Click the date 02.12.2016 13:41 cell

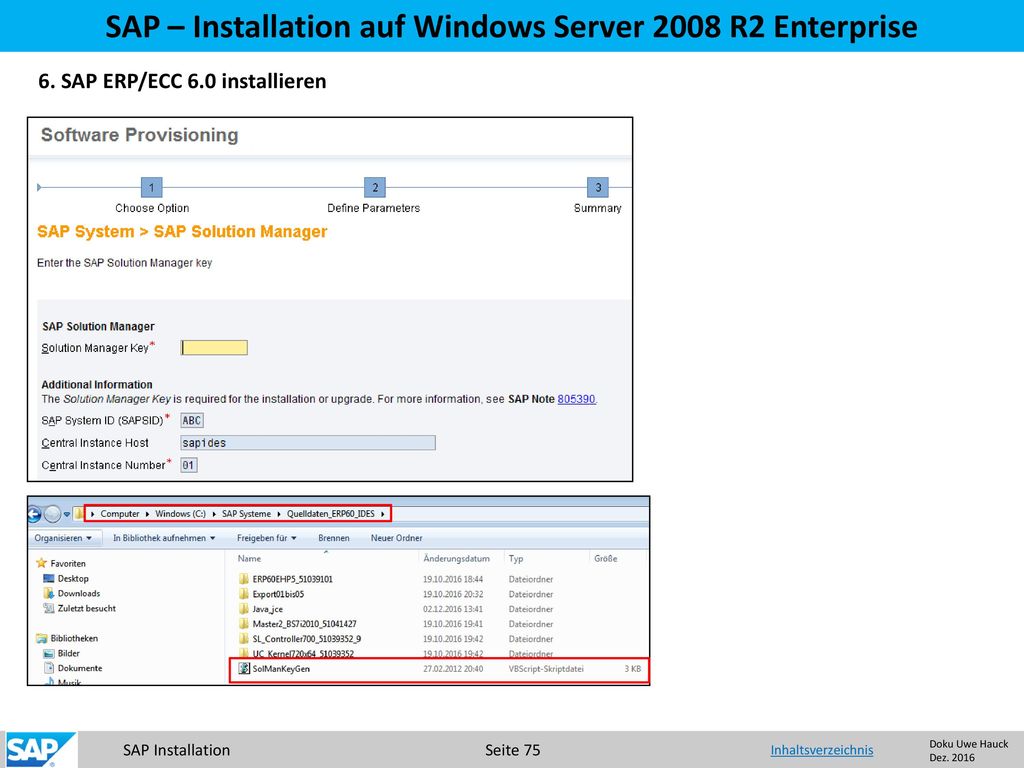[x=453, y=609]
